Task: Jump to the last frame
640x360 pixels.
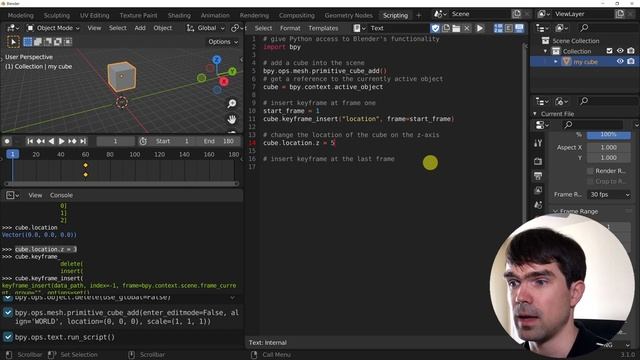Action: (83, 141)
